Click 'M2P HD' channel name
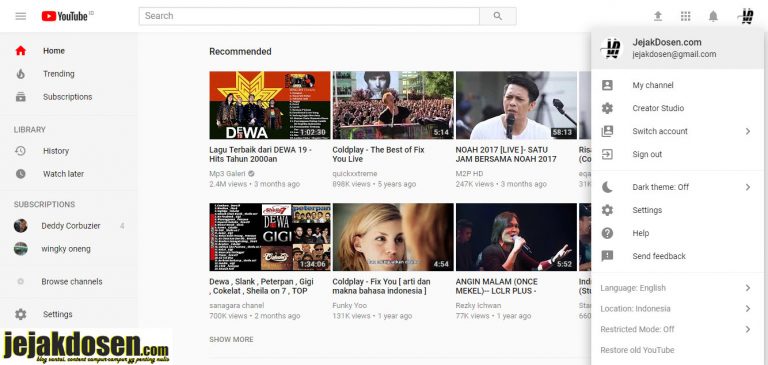 469,173
